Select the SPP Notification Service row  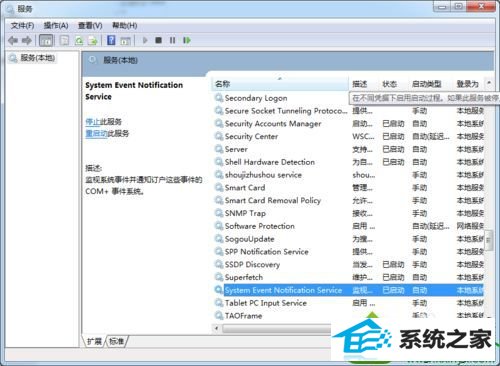(x=349, y=252)
